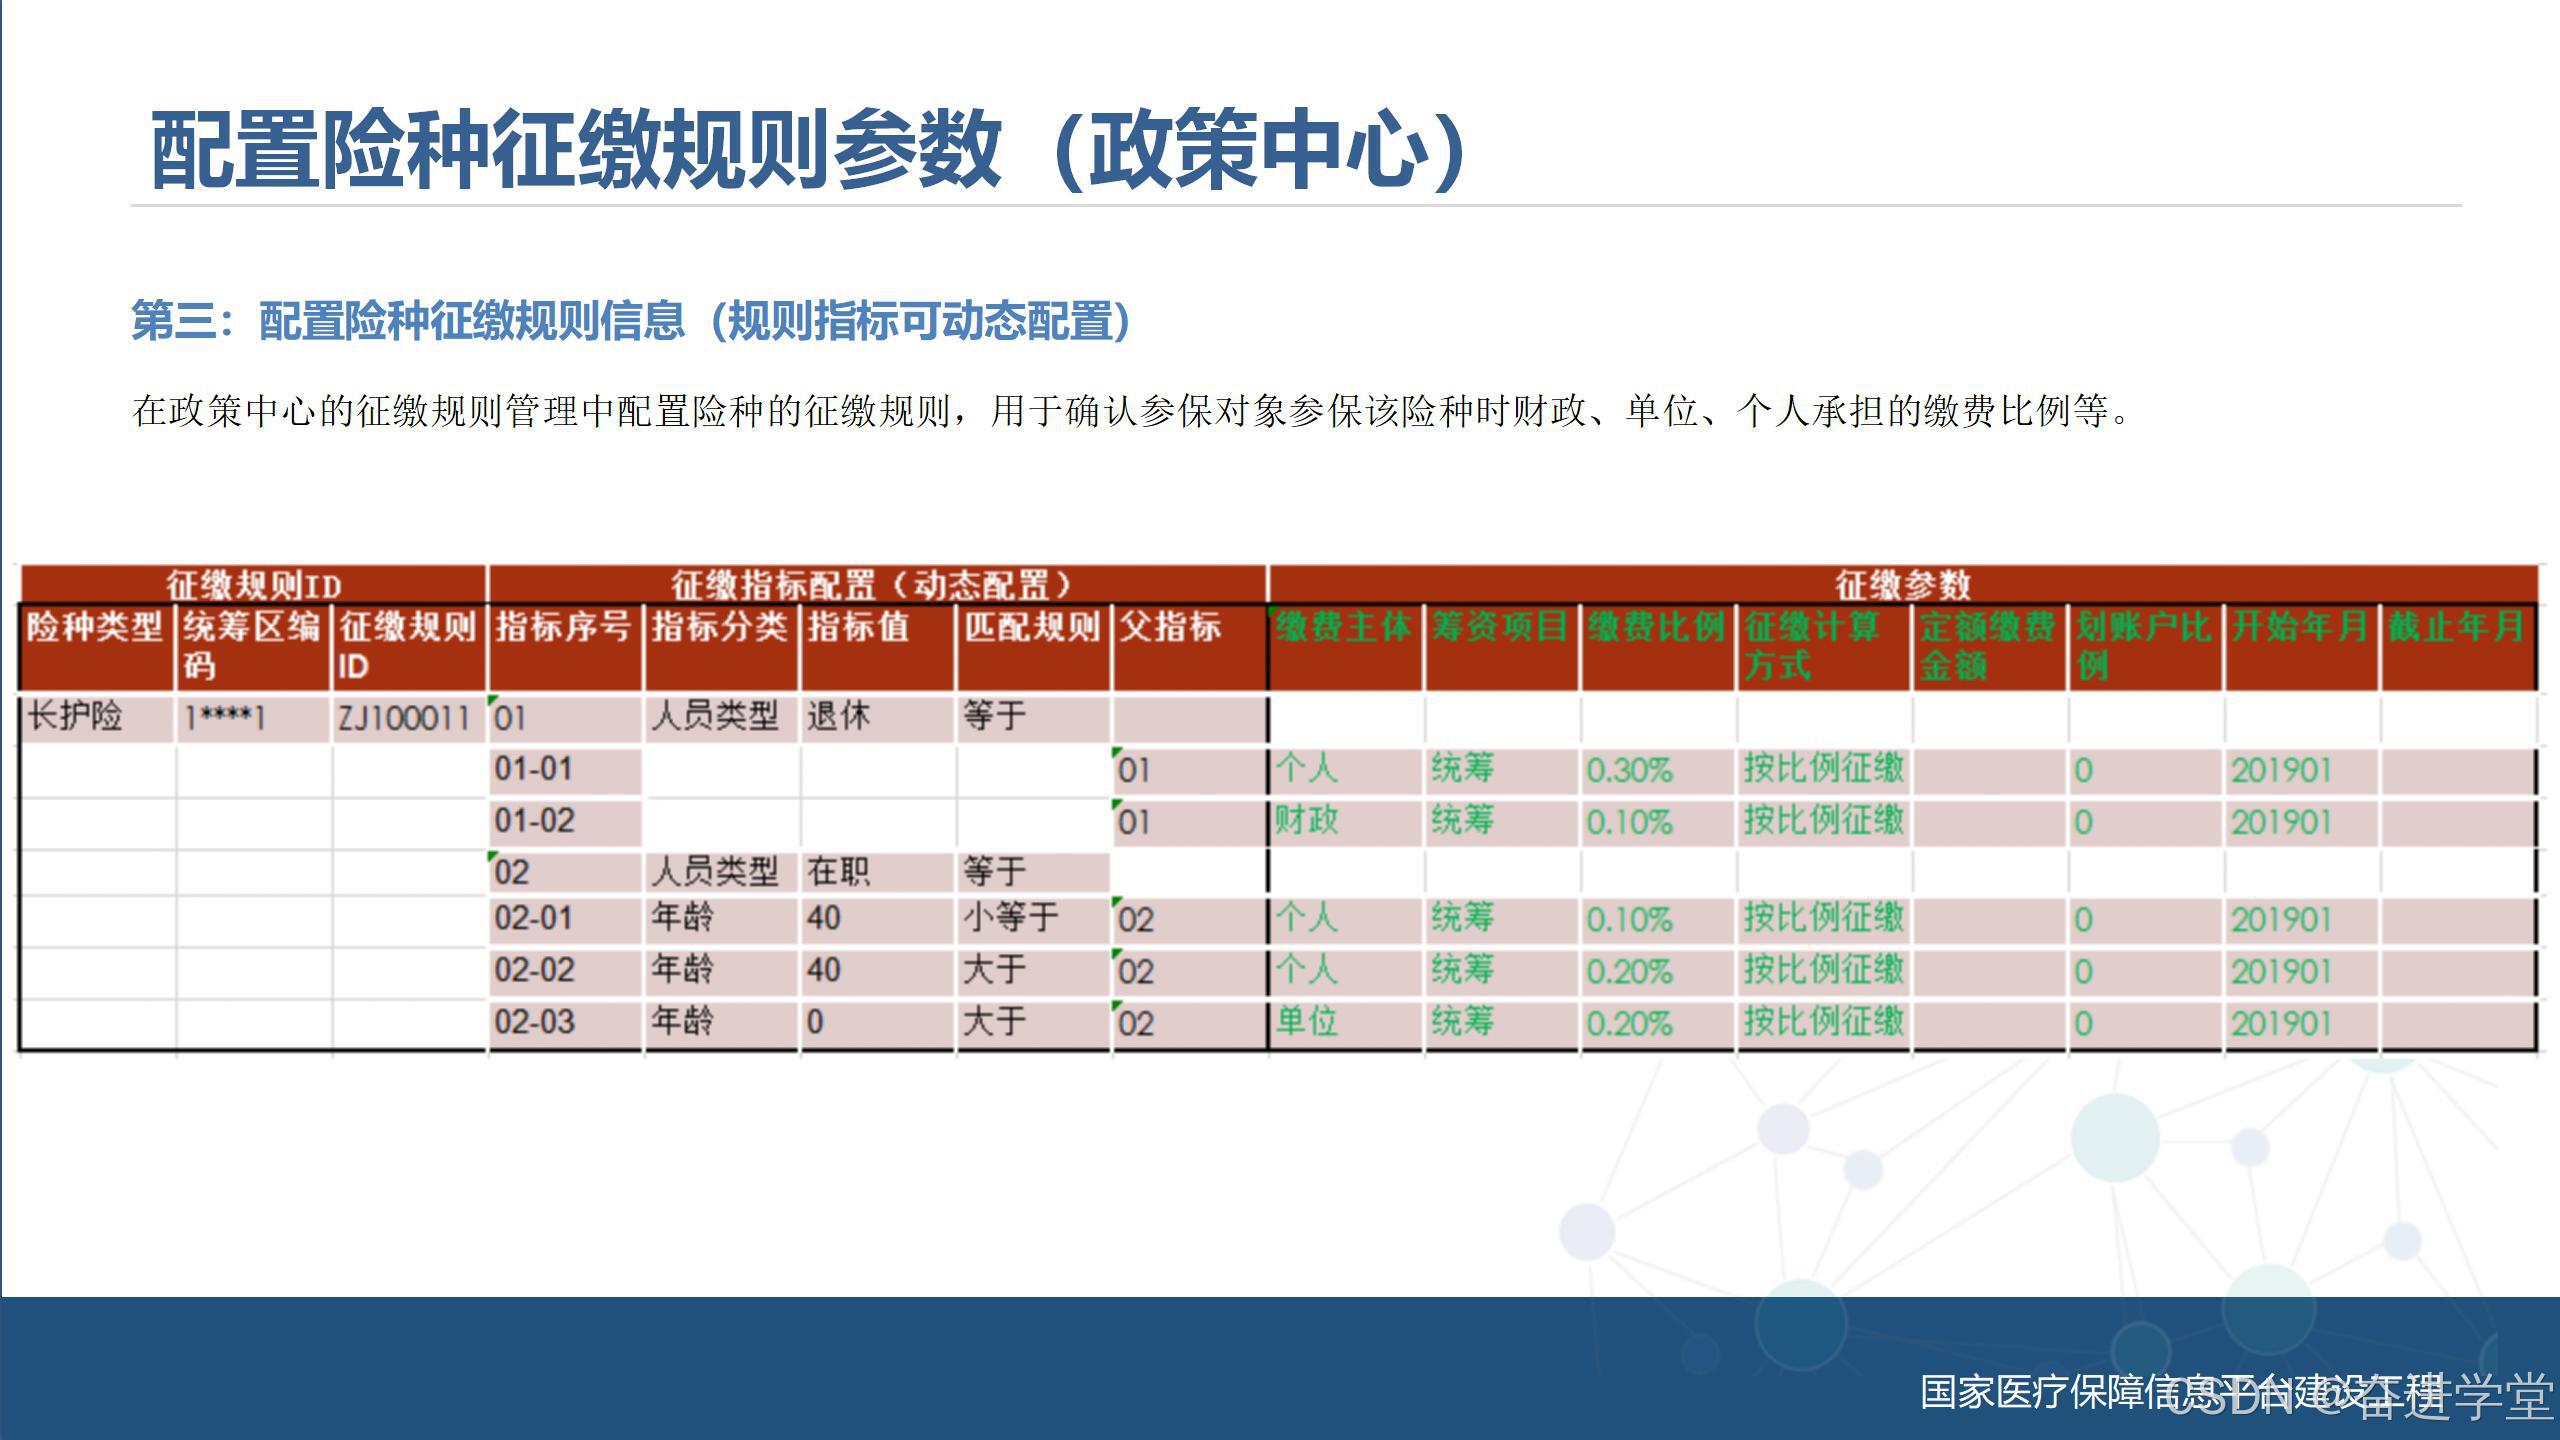
Task: Click the 财政 payer cell
Action: click(1306, 821)
